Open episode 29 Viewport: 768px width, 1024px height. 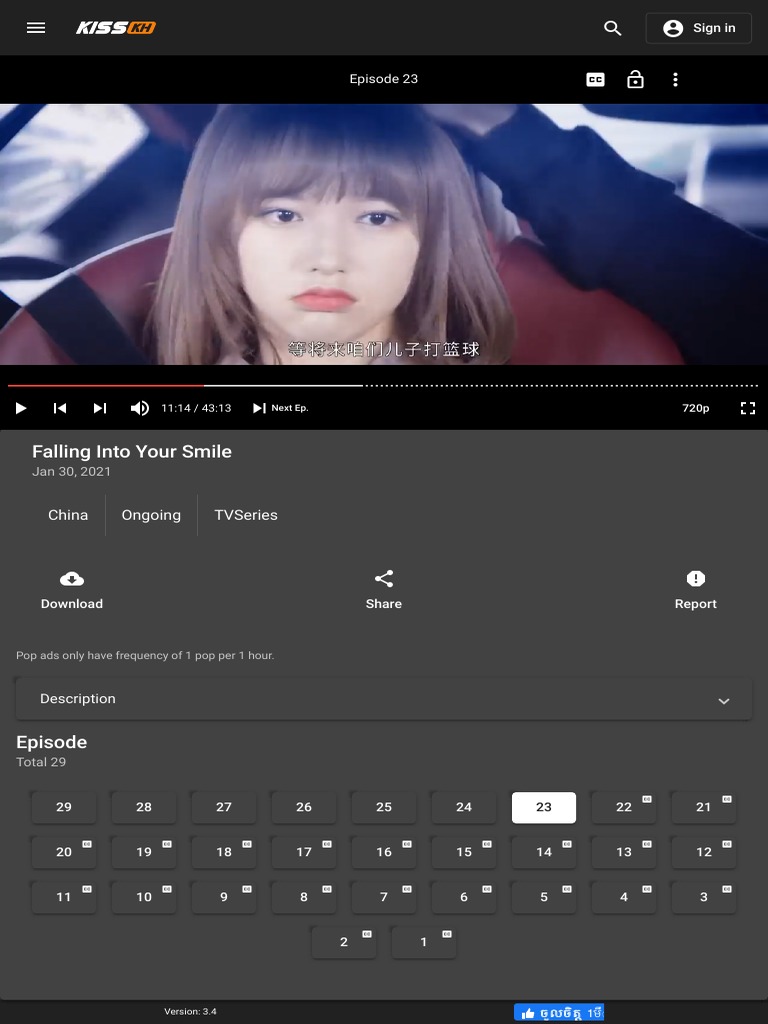point(64,807)
